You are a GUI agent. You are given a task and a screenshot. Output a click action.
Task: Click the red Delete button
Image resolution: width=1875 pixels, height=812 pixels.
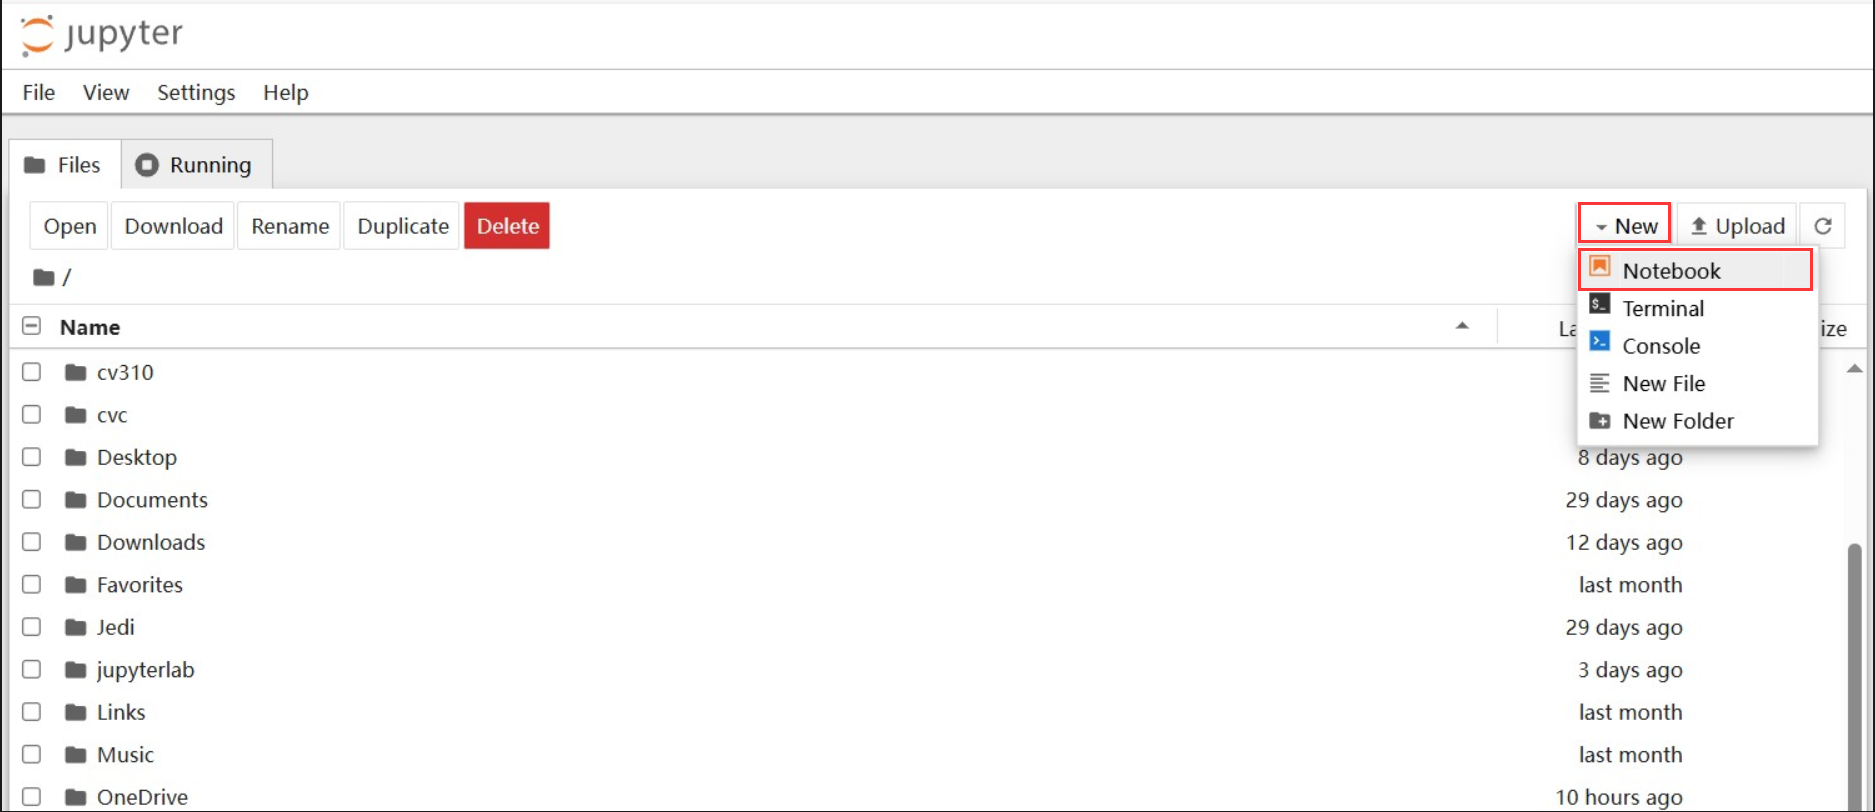coord(507,226)
